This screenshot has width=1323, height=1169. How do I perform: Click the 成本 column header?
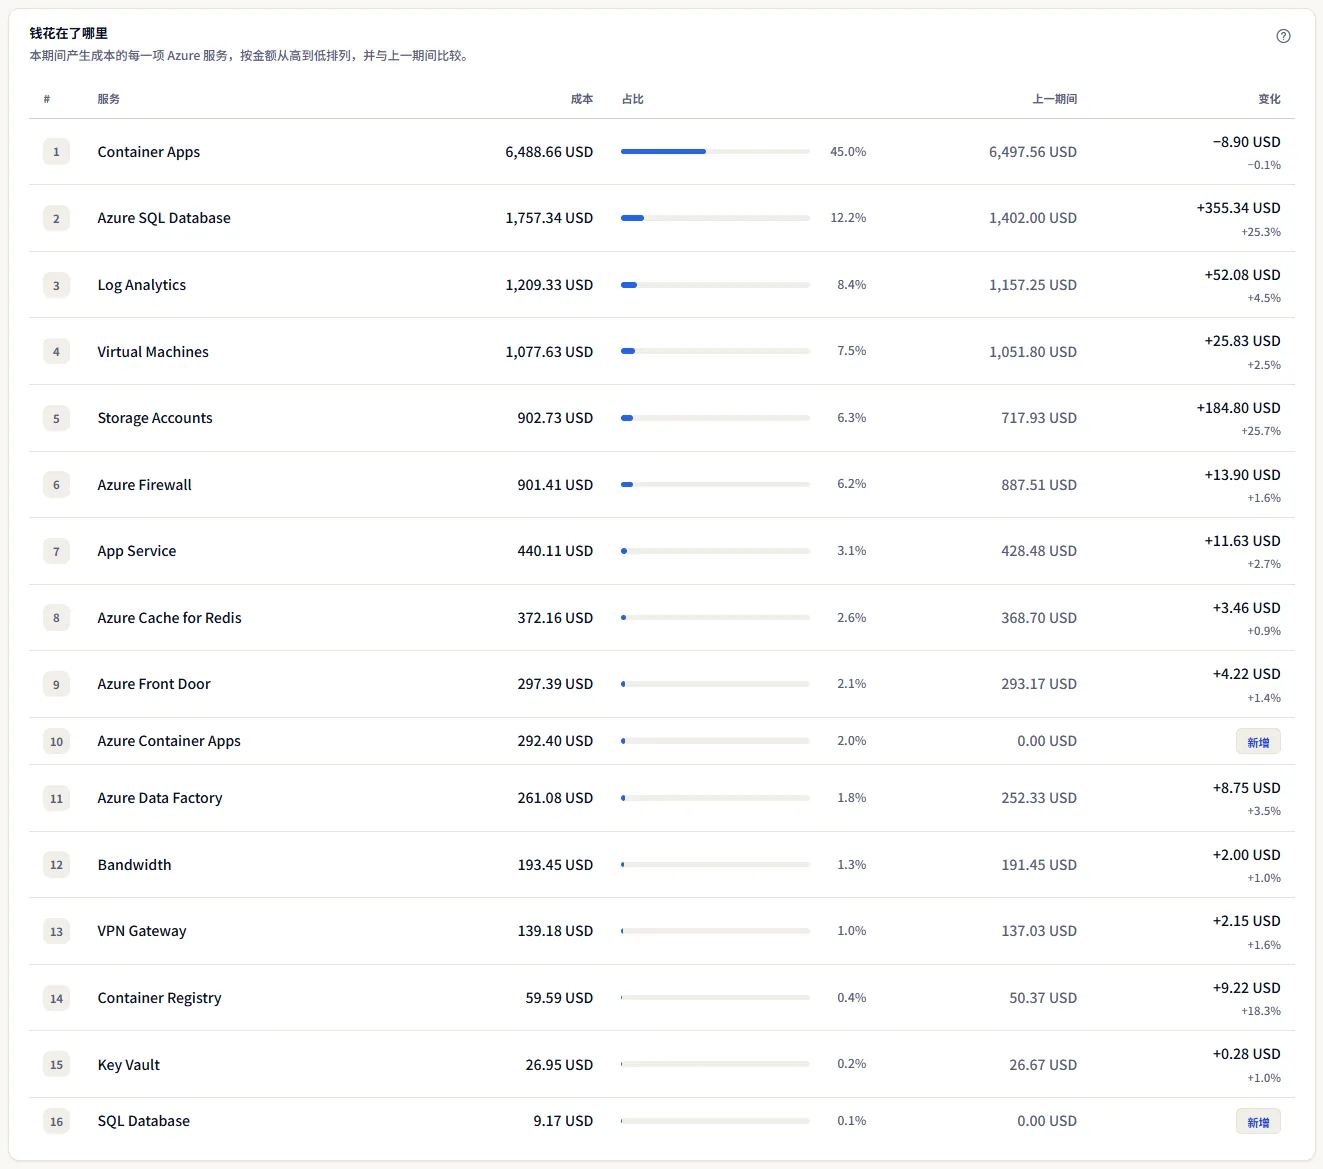[582, 99]
